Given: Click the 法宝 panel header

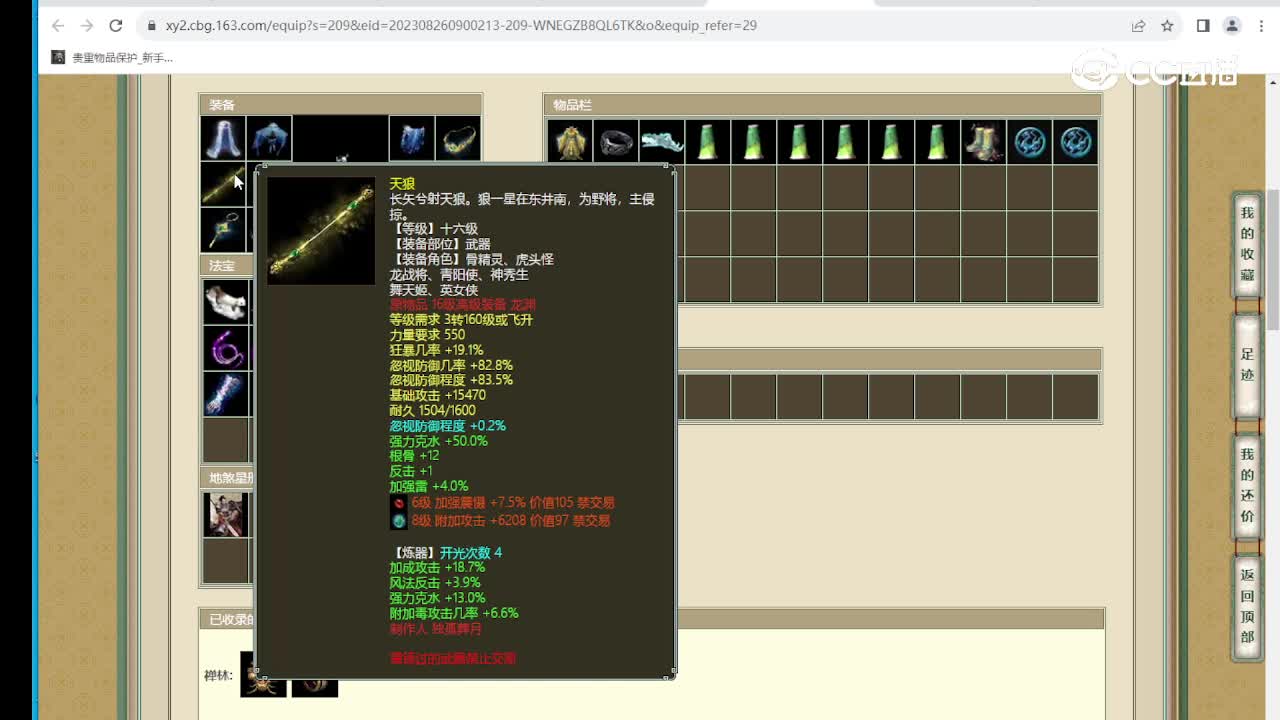Looking at the screenshot, I should point(228,266).
